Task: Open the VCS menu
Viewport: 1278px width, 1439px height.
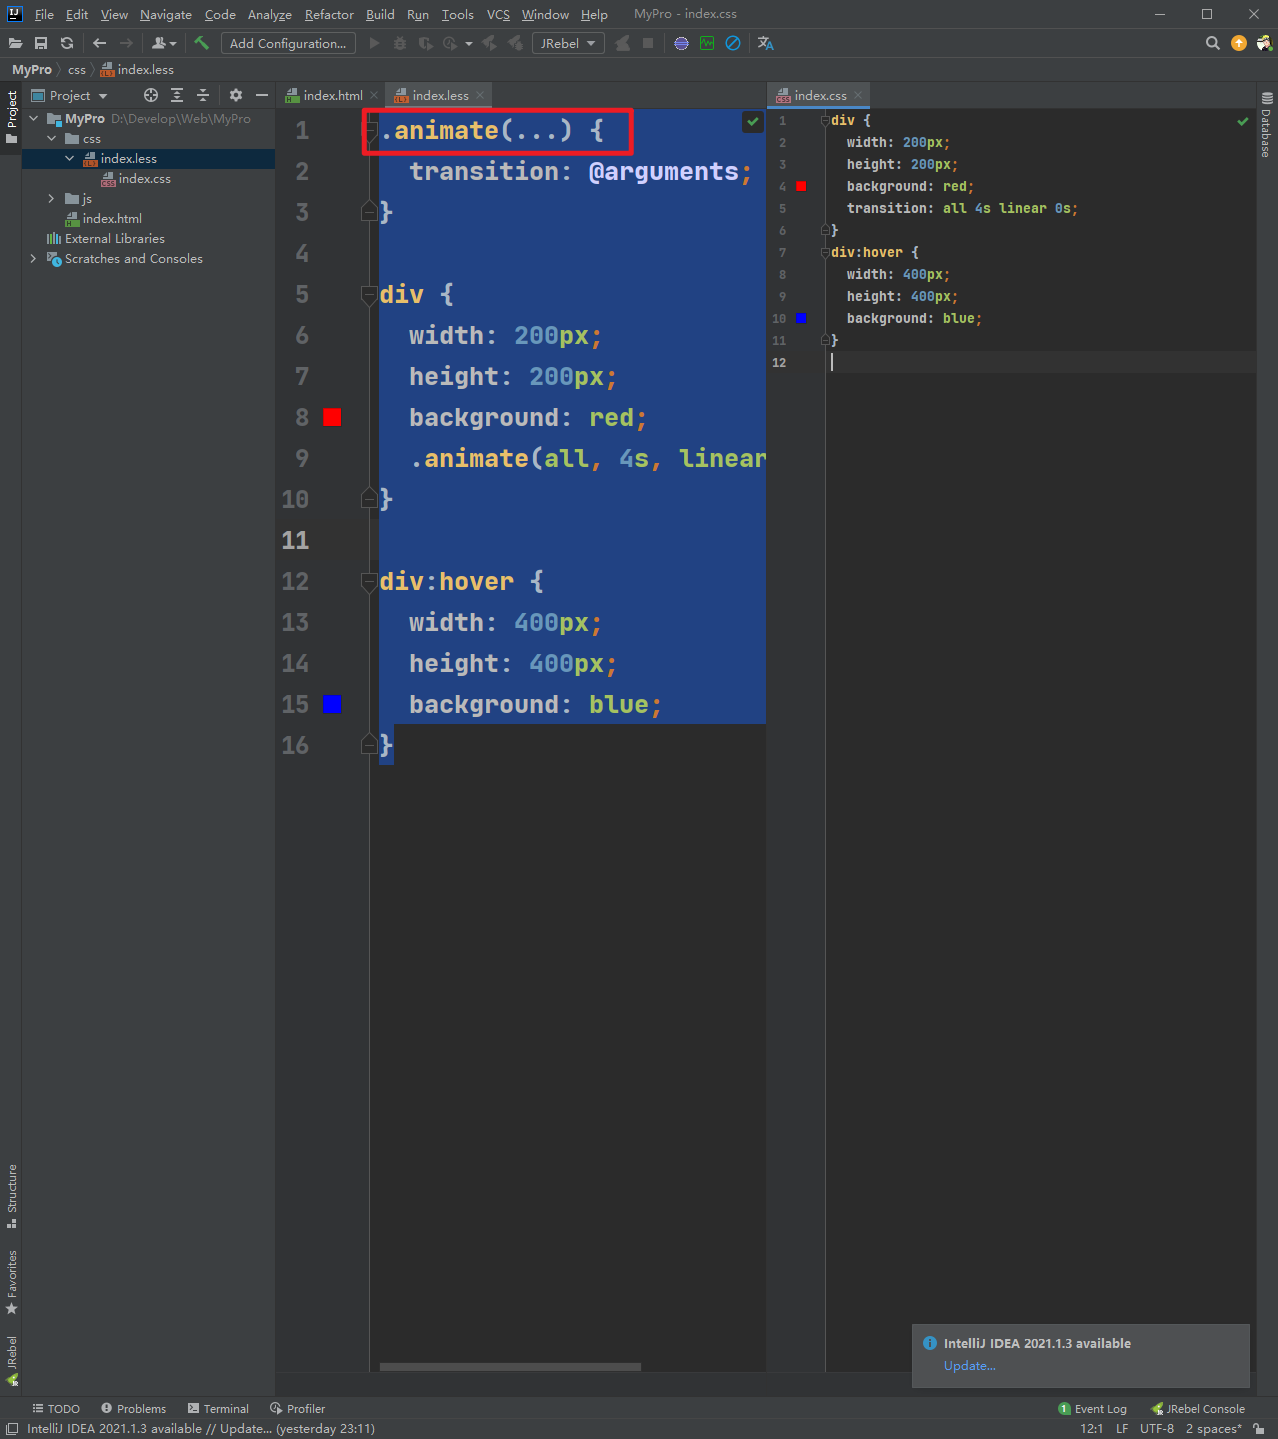Action: [x=498, y=14]
